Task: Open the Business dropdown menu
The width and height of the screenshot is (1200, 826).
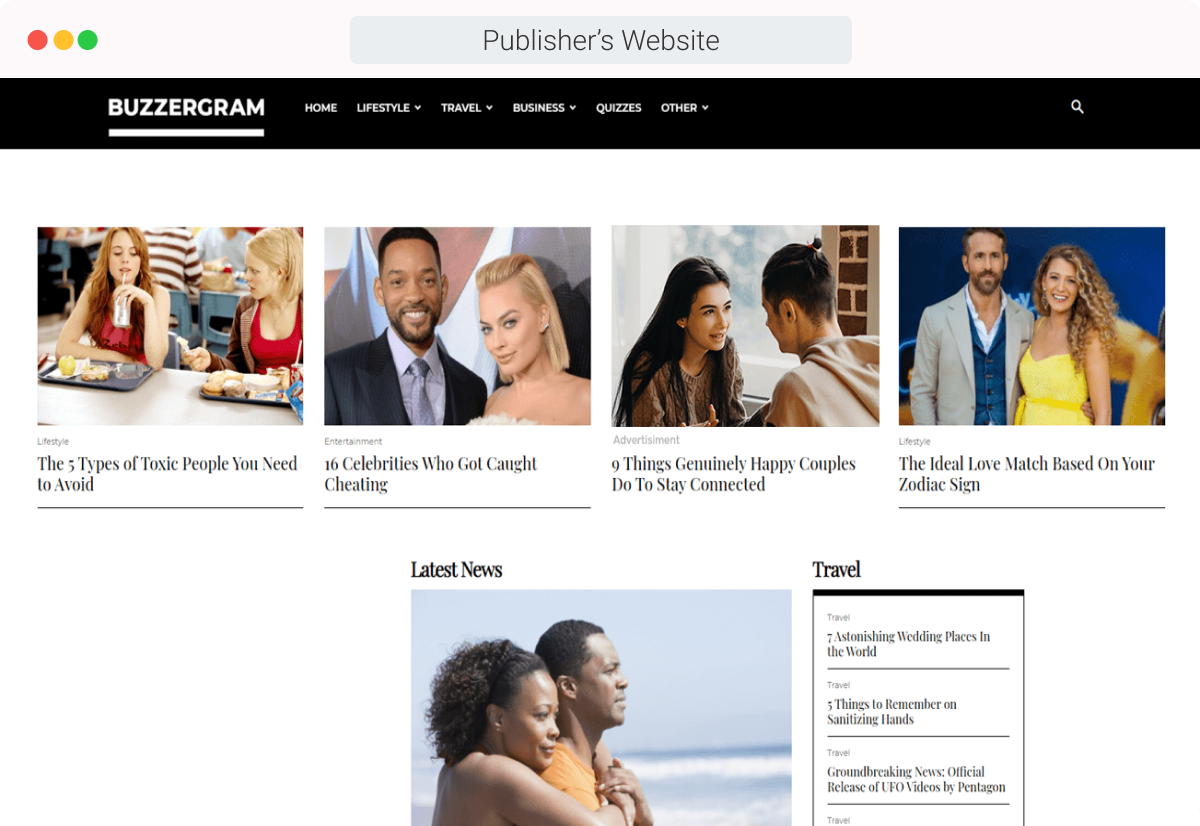Action: coord(544,108)
